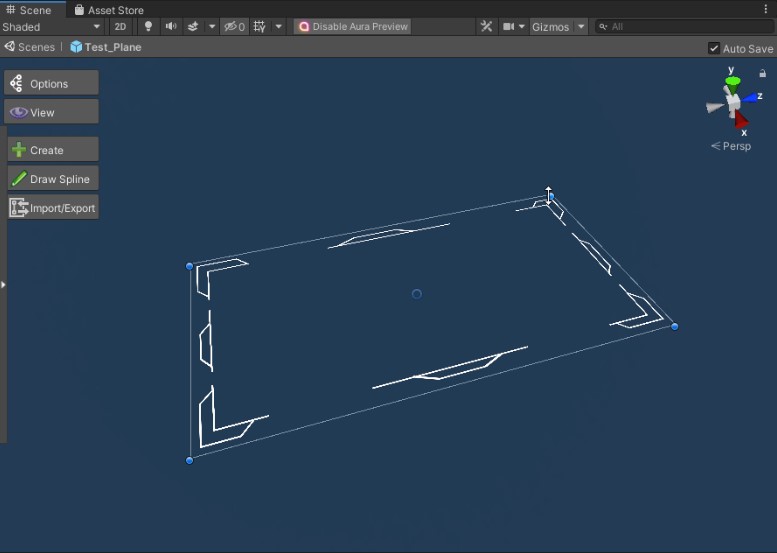Open the component tools wrench icon

(x=487, y=27)
